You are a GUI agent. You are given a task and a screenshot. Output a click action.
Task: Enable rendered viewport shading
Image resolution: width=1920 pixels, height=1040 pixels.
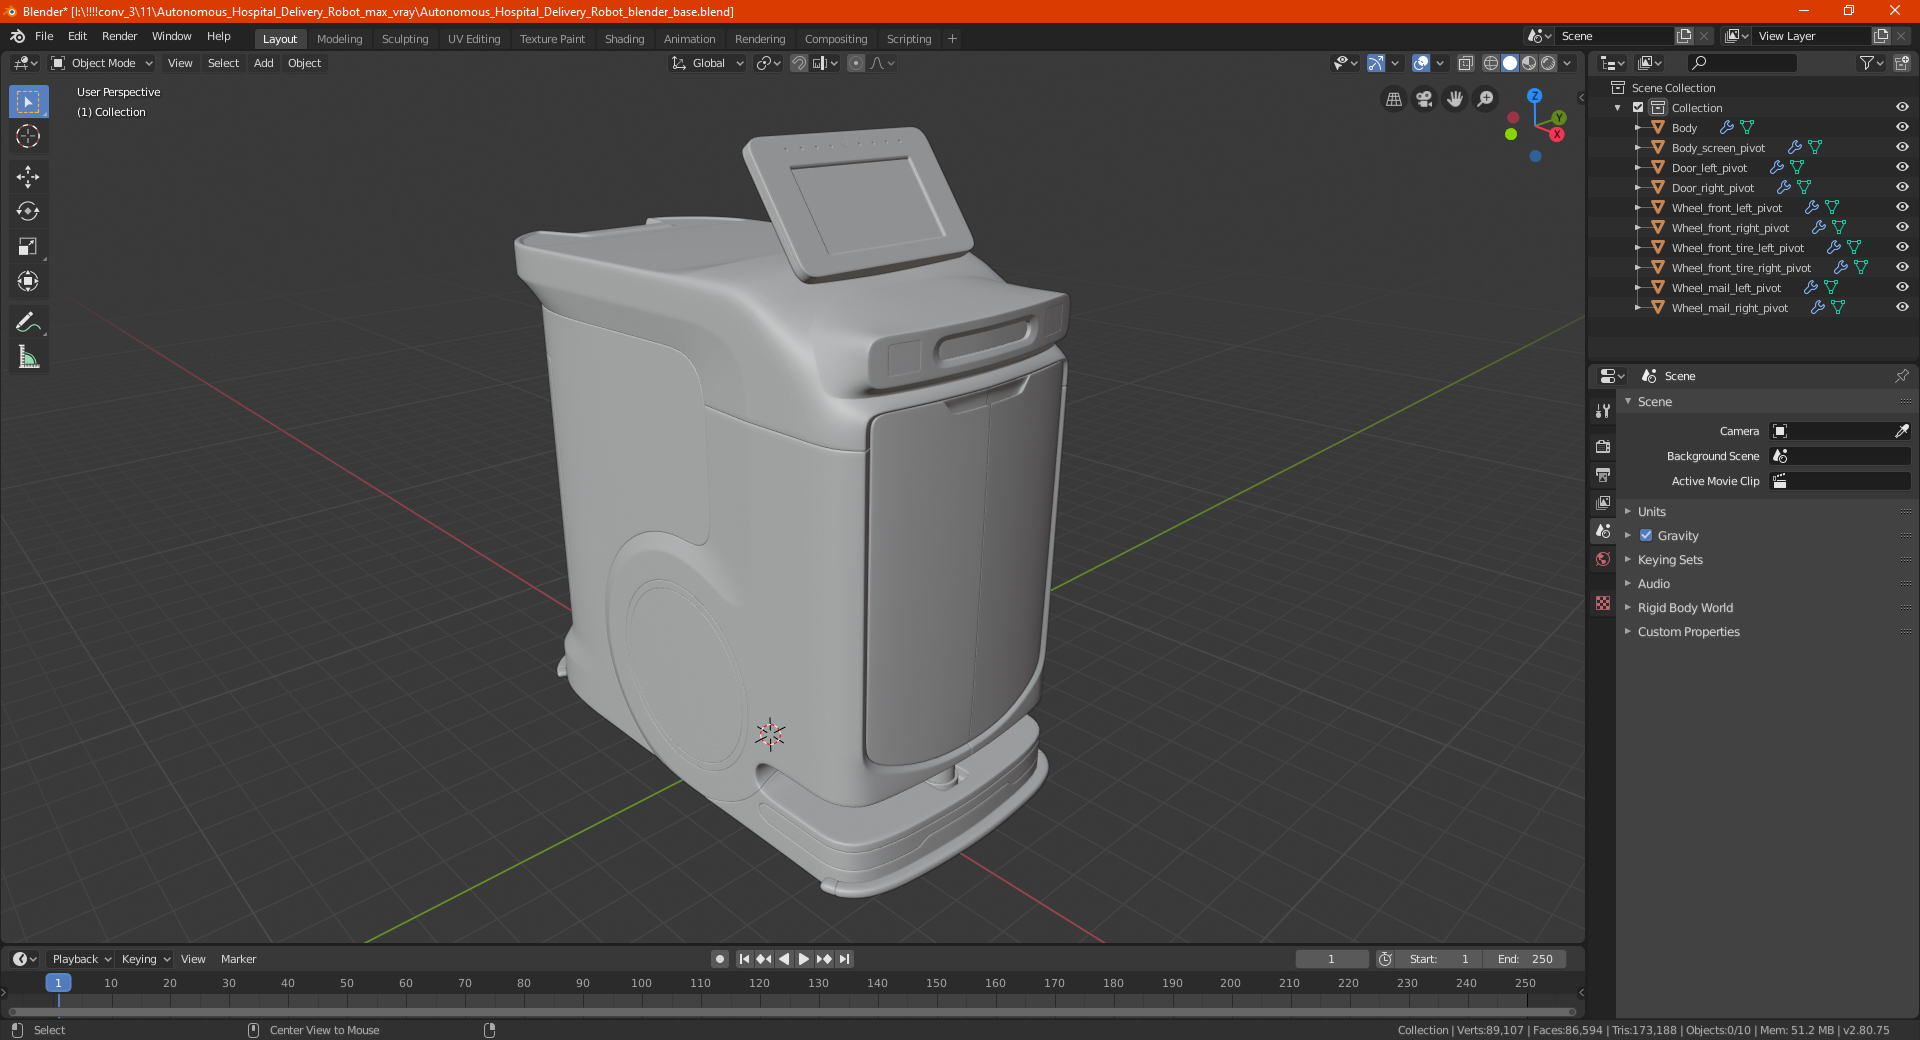point(1548,63)
